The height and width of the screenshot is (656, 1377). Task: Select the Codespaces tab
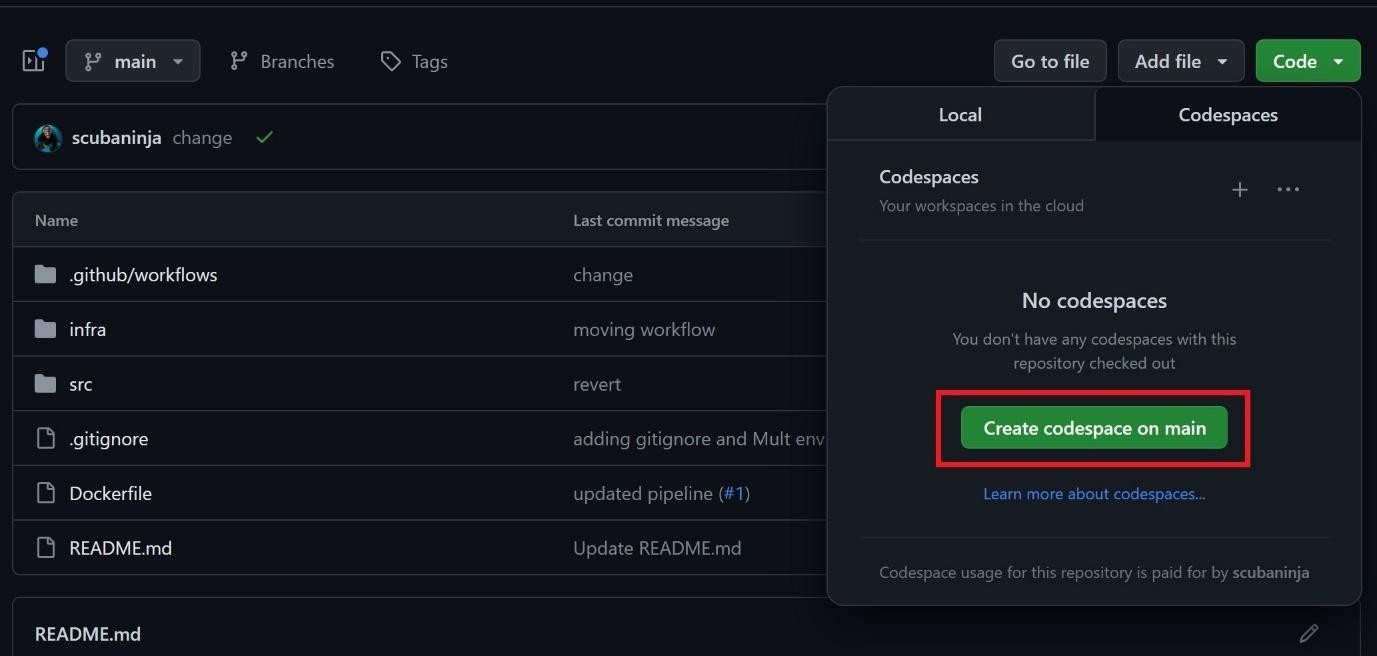(x=1227, y=115)
